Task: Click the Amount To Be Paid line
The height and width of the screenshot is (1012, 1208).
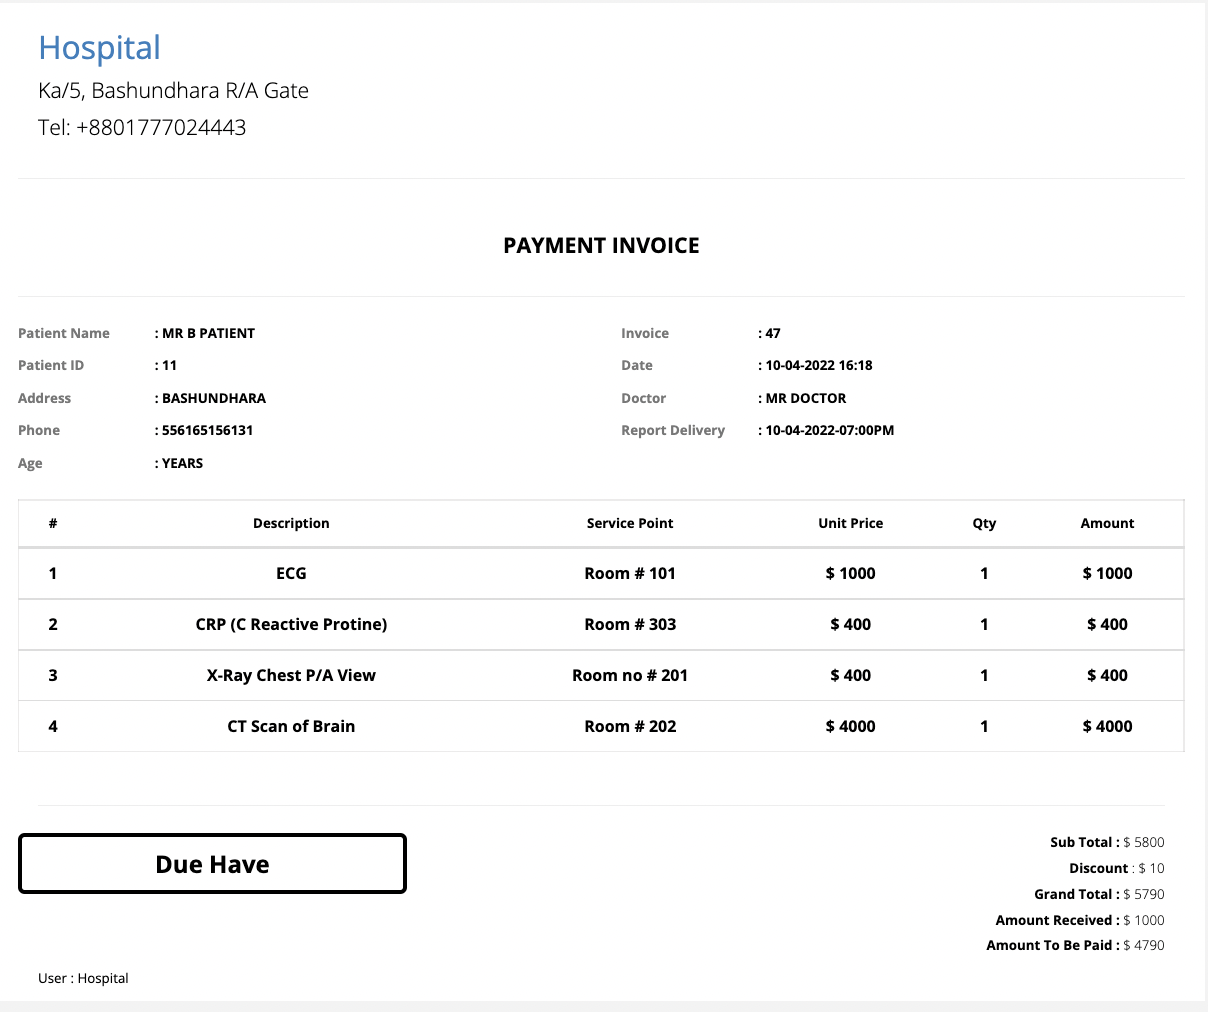Action: pos(1075,946)
